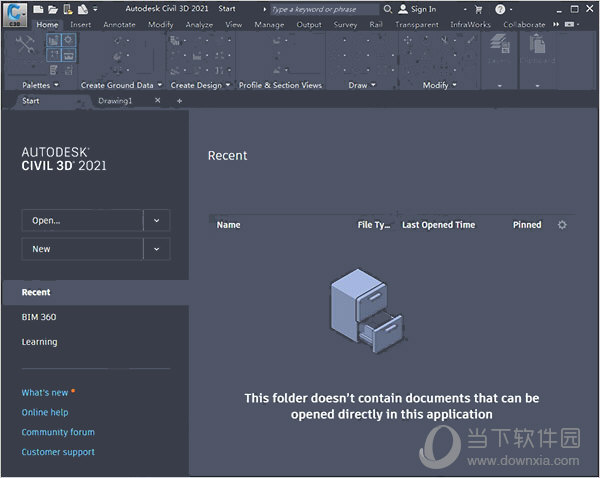Image resolution: width=600 pixels, height=478 pixels.
Task: Open the Autodesk App Store cart icon
Action: pos(478,10)
